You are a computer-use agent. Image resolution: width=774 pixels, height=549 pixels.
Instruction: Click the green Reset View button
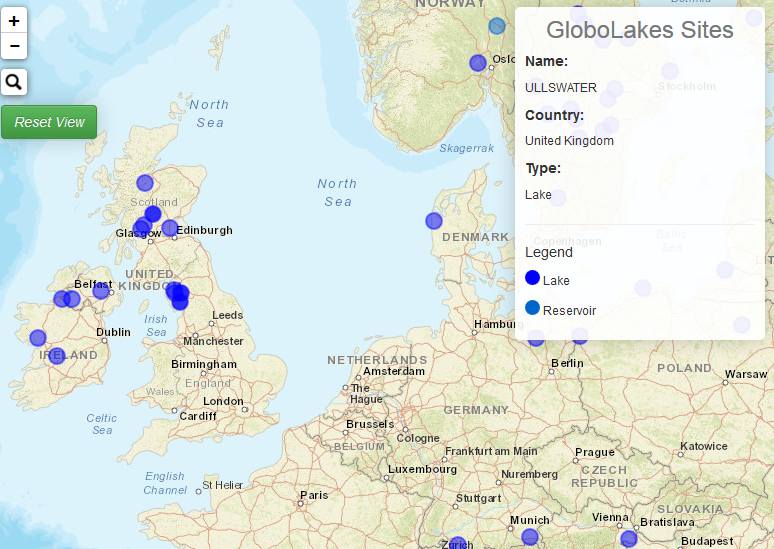point(49,122)
